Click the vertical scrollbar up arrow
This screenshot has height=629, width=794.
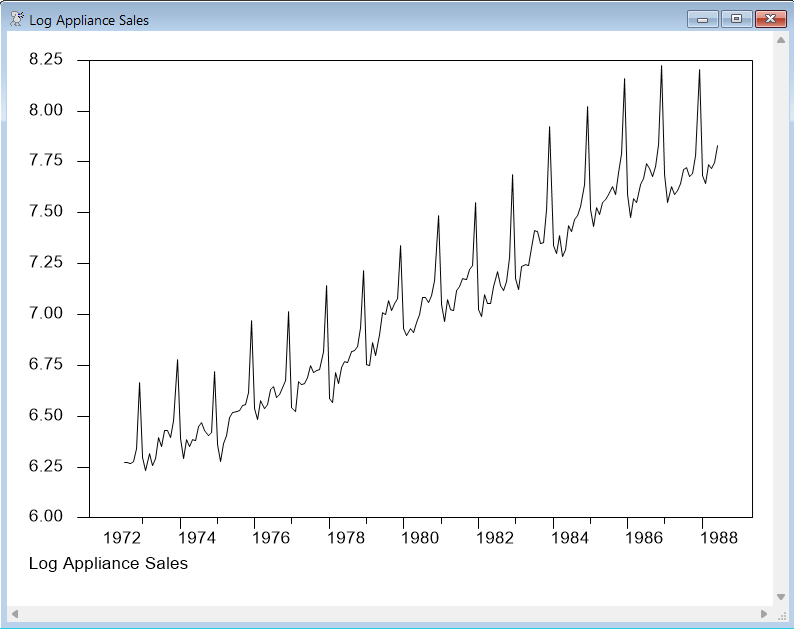click(x=781, y=41)
